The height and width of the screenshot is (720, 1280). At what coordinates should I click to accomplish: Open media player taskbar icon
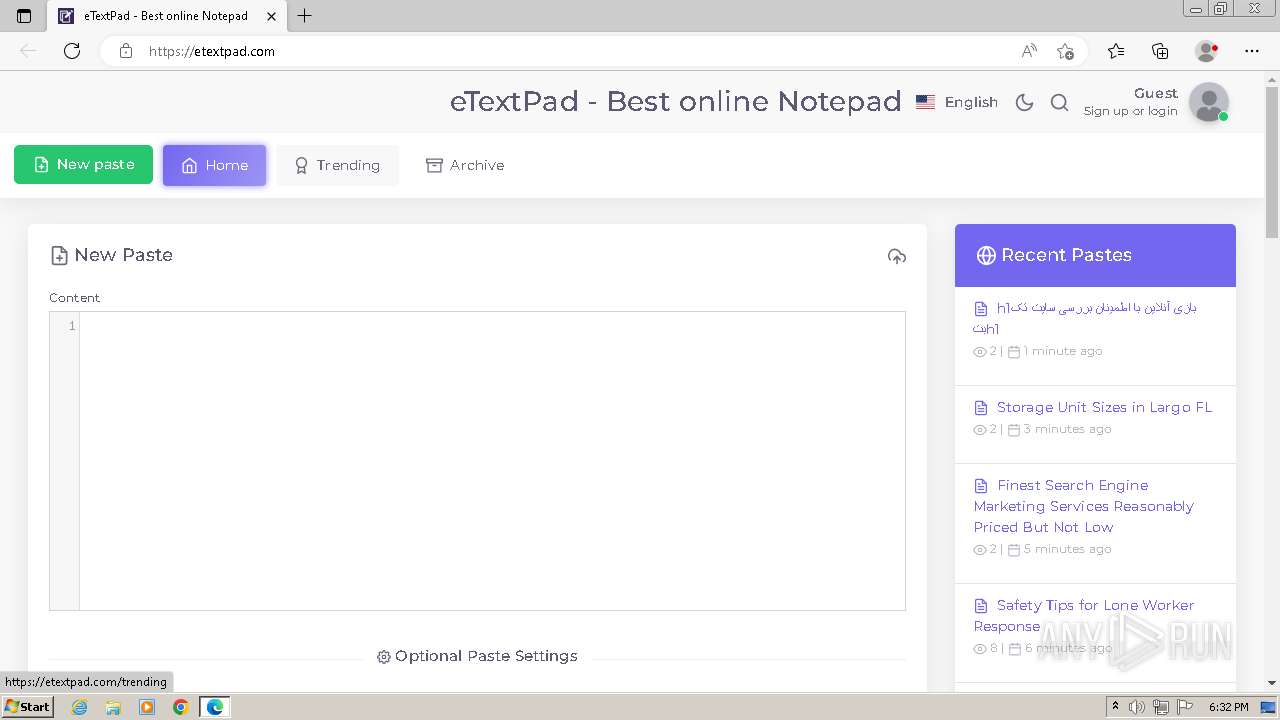147,707
